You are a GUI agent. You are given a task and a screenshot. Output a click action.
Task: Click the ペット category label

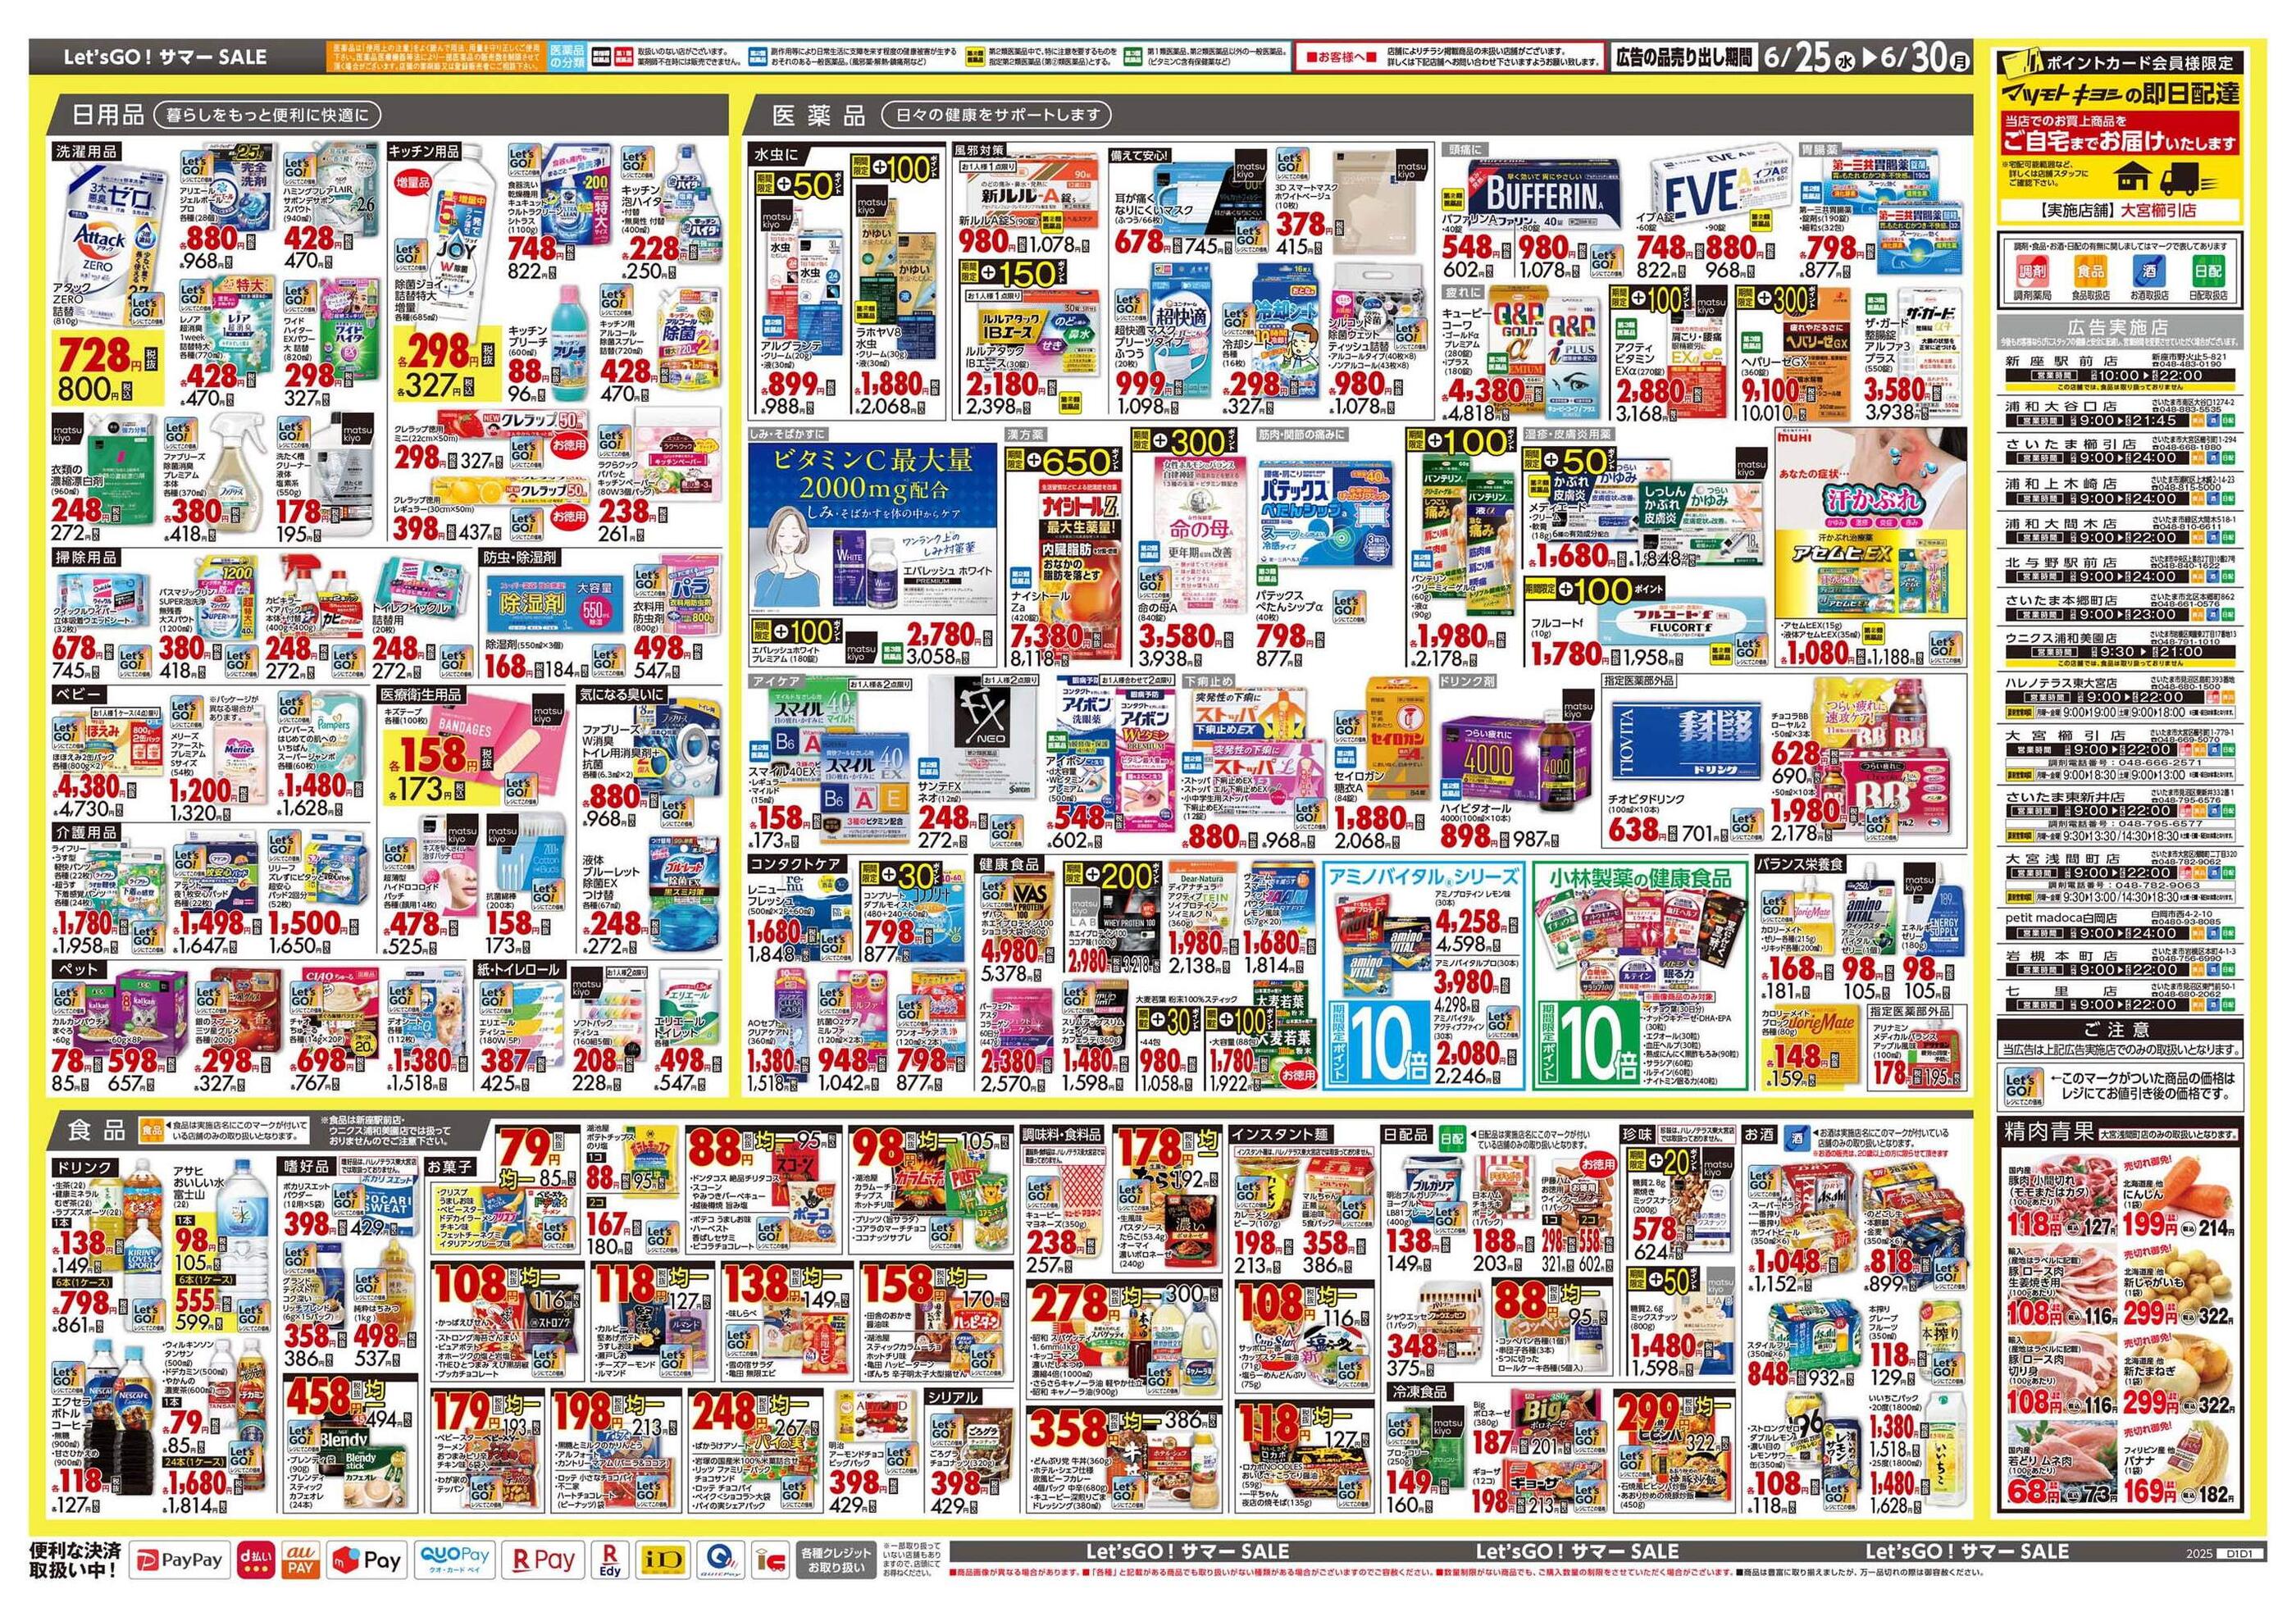pos(79,969)
